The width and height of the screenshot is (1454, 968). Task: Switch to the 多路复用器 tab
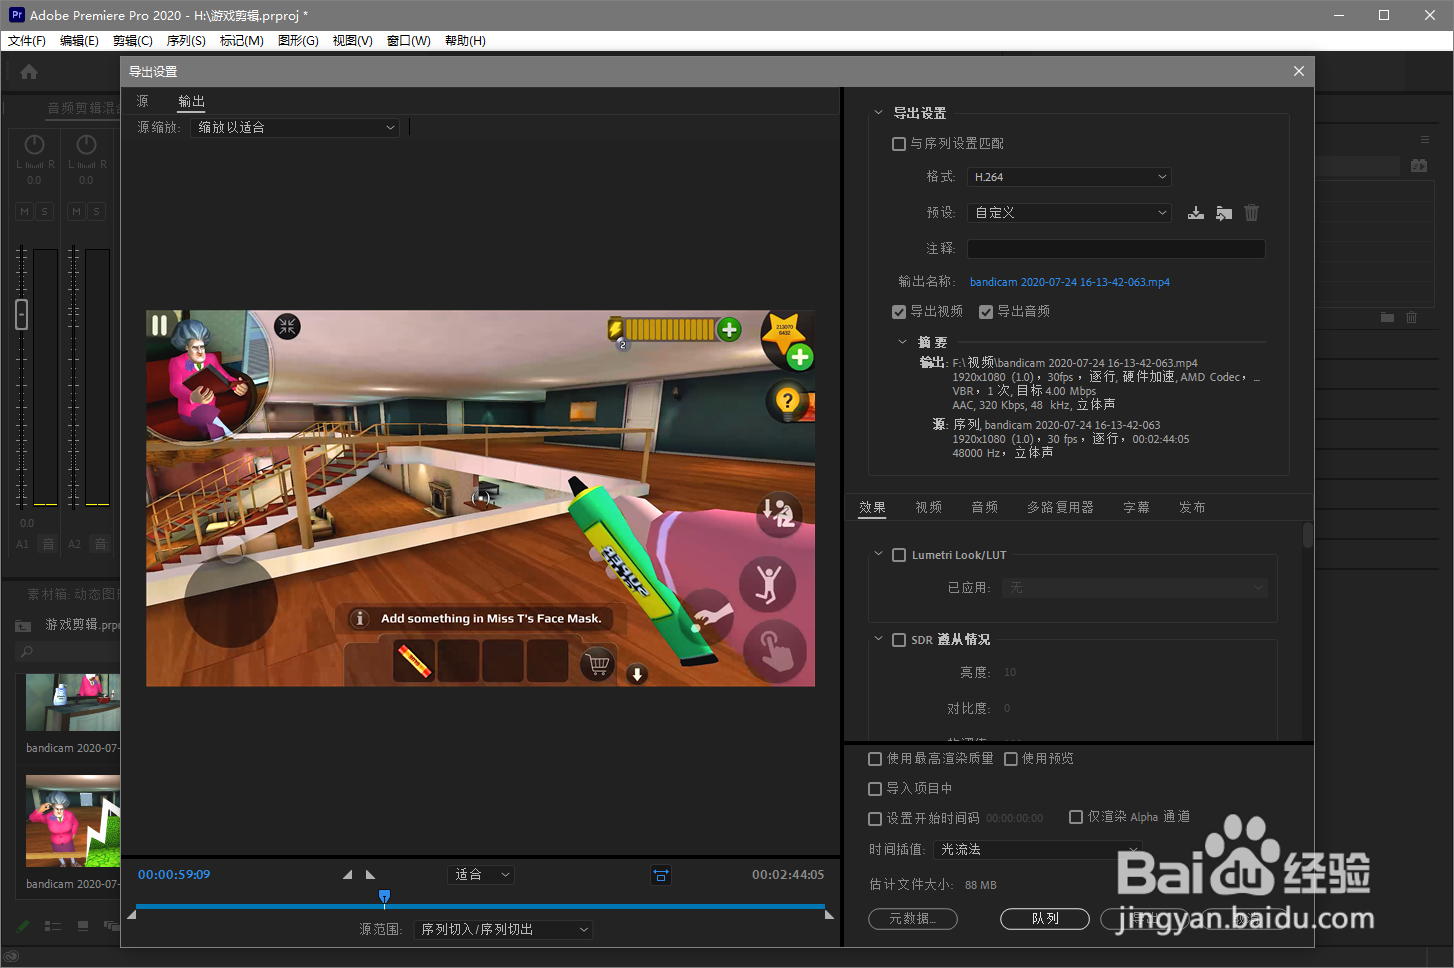tap(1060, 508)
